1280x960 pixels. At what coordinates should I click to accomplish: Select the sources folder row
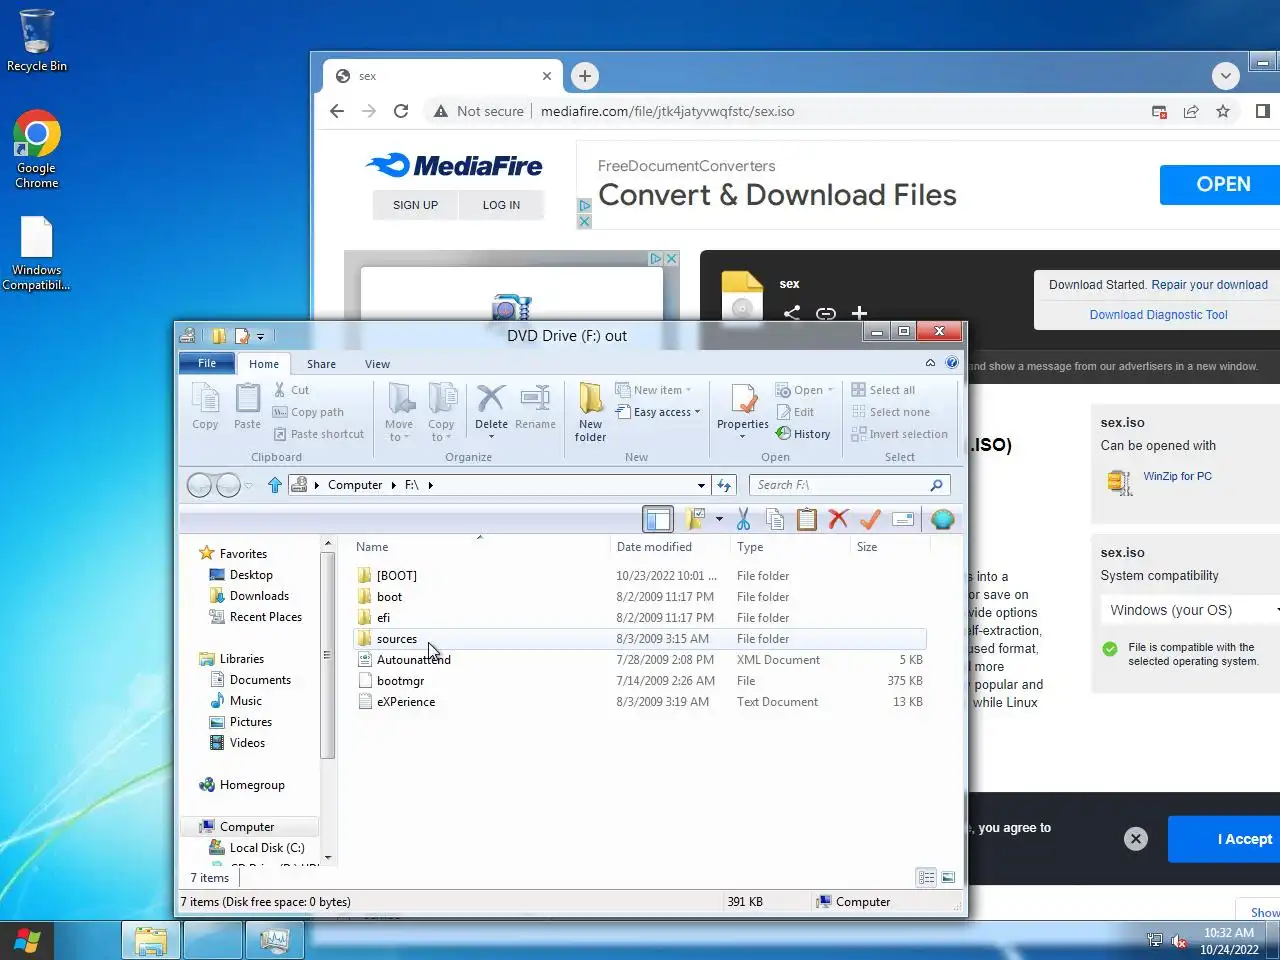[x=640, y=639]
